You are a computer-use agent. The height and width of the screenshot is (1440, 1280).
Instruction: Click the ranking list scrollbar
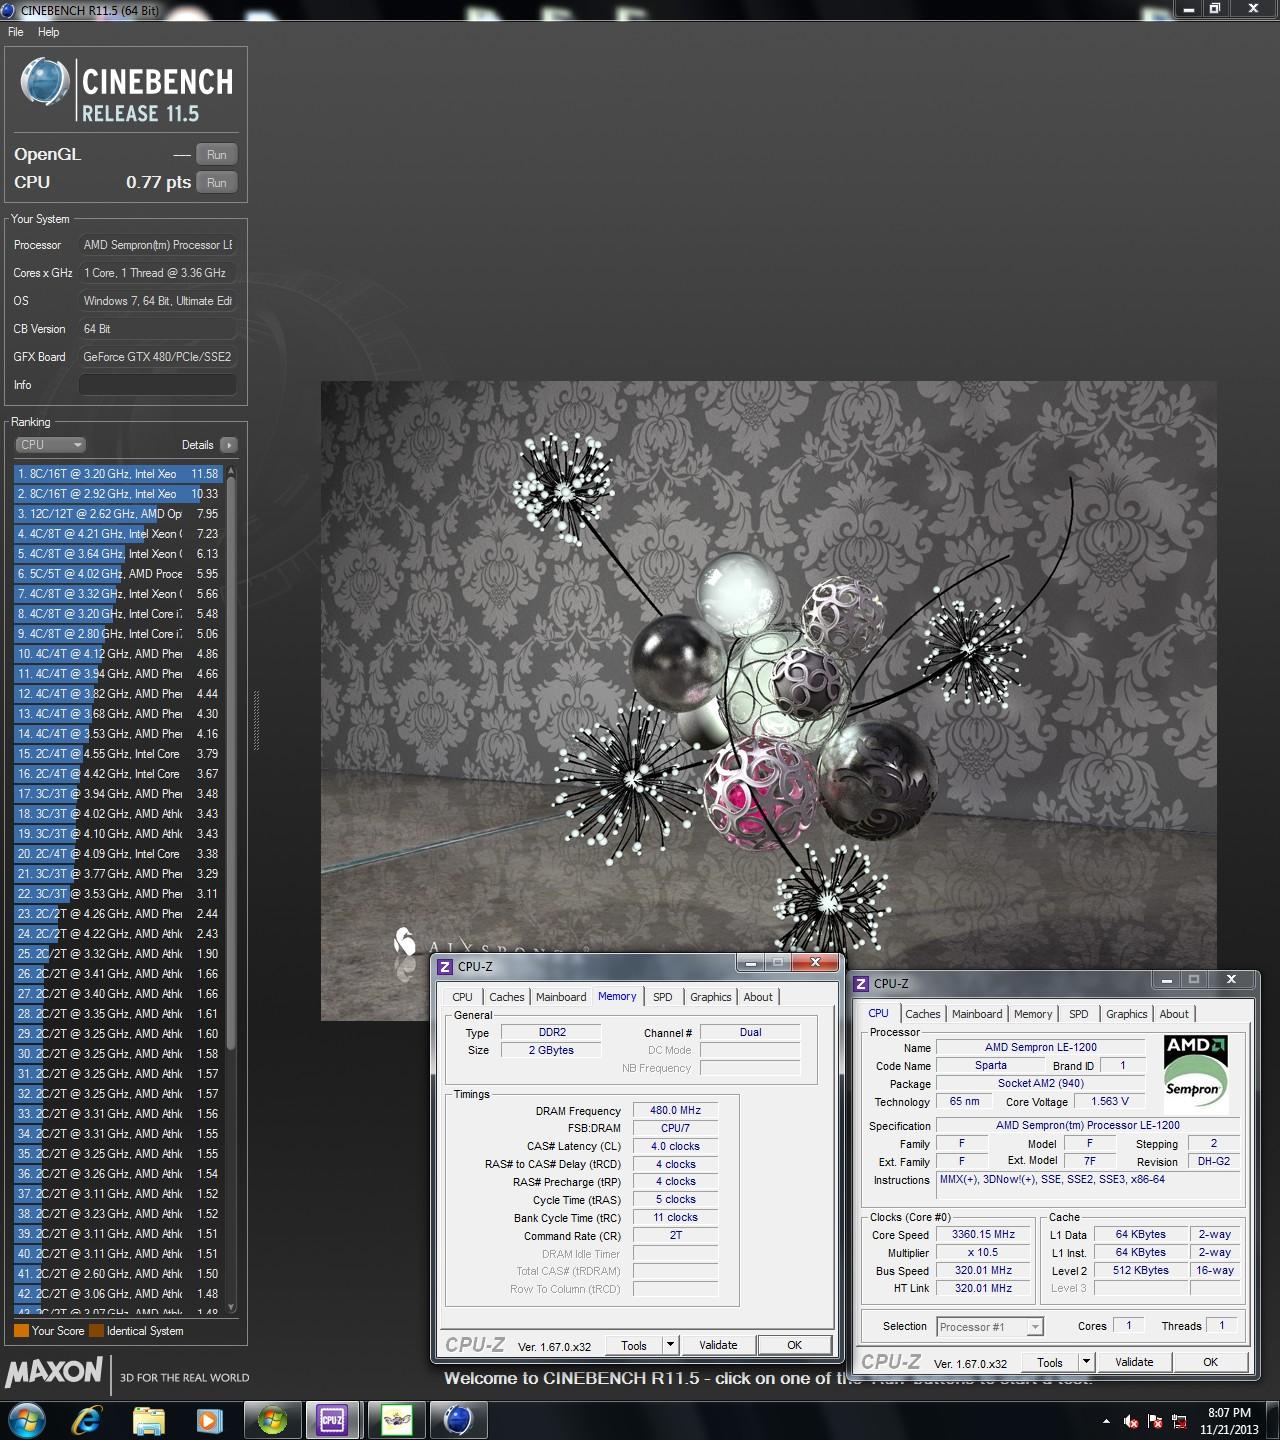pyautogui.click(x=231, y=764)
